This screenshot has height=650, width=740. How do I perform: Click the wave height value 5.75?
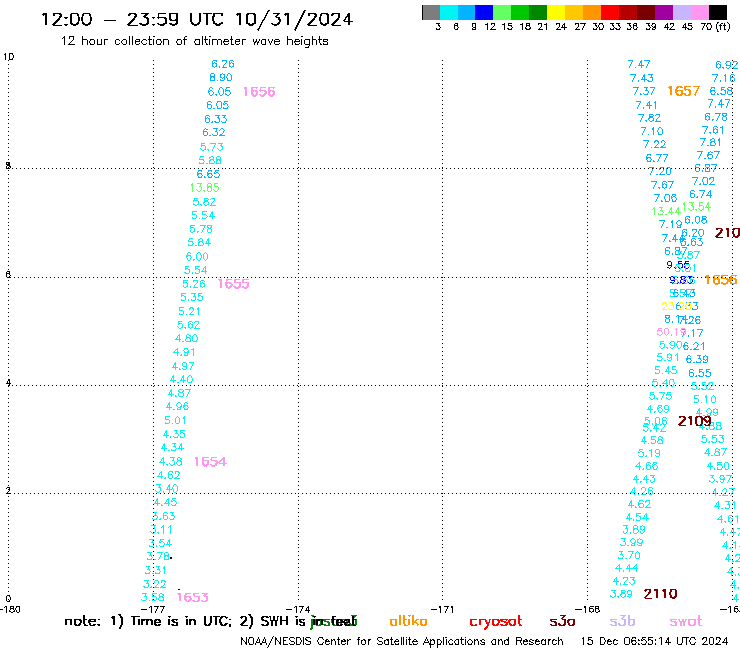tap(660, 396)
